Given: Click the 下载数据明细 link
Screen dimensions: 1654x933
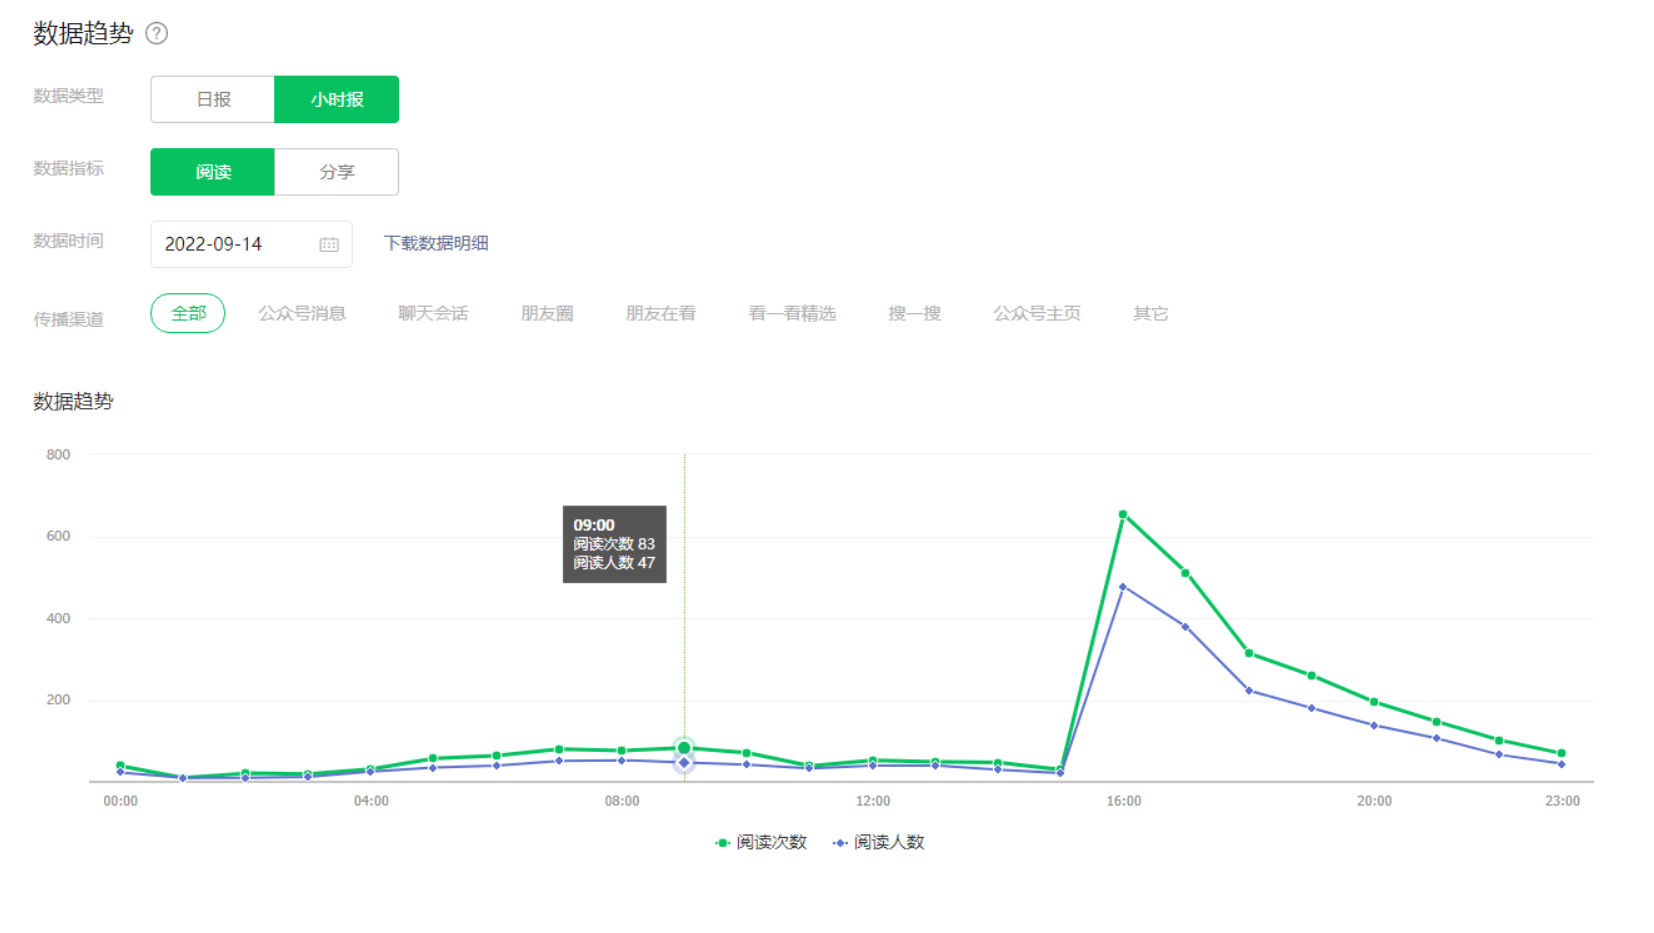Looking at the screenshot, I should [x=436, y=243].
